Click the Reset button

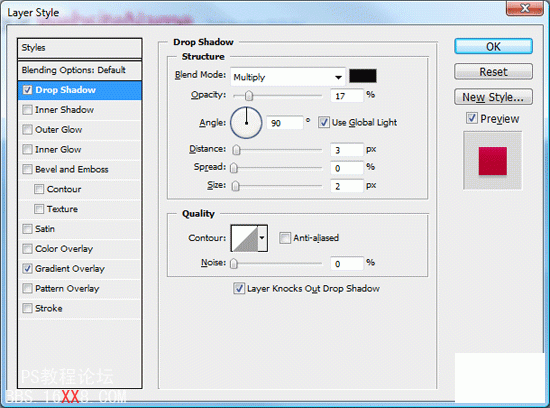493,72
